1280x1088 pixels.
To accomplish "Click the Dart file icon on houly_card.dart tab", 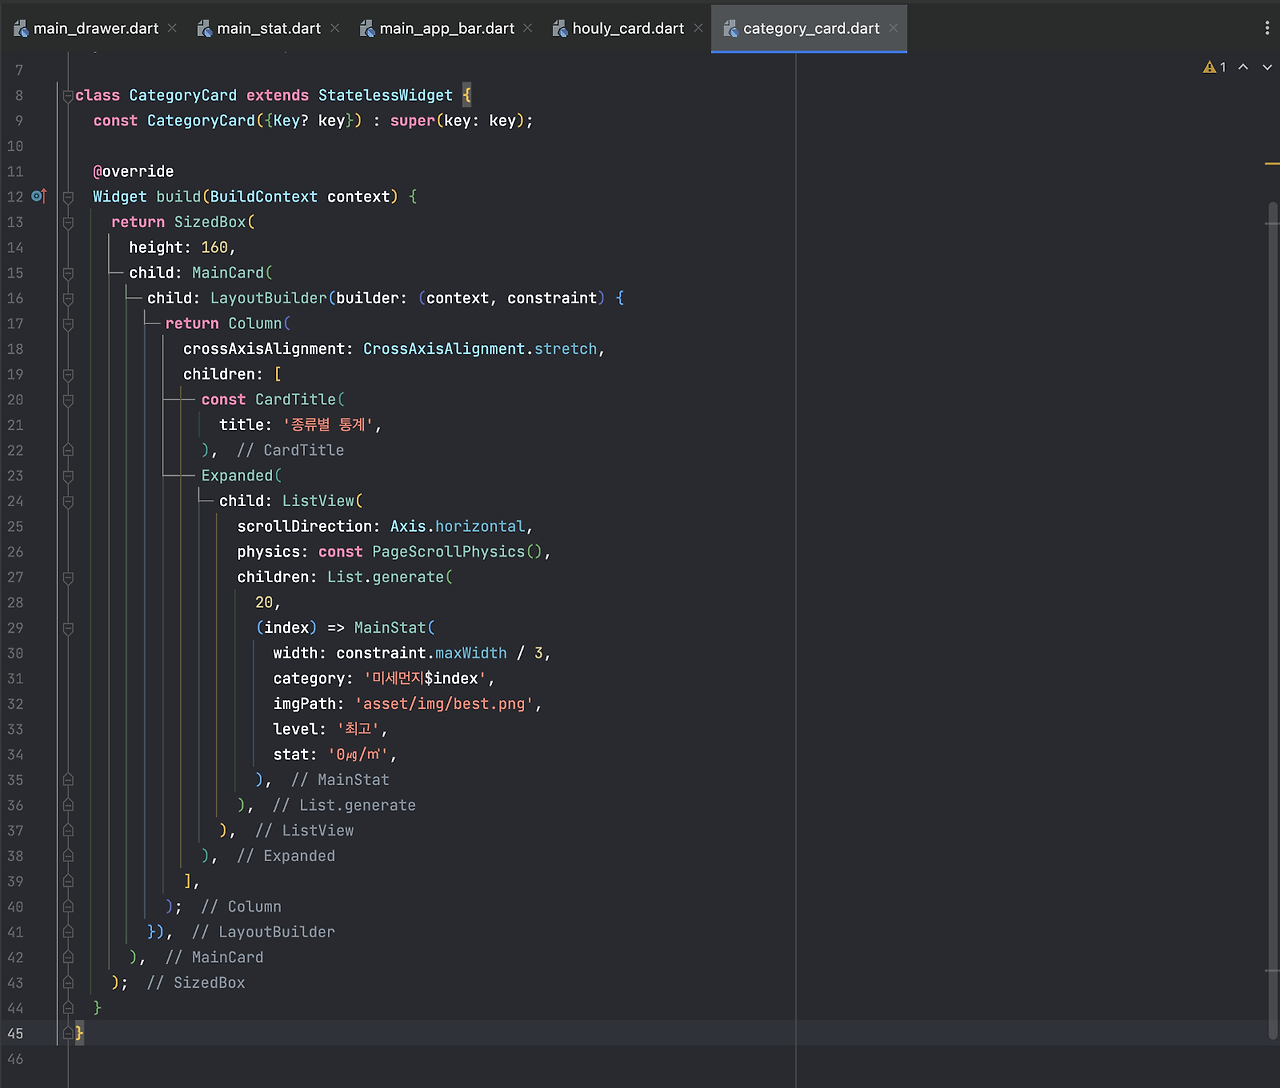I will click(560, 28).
